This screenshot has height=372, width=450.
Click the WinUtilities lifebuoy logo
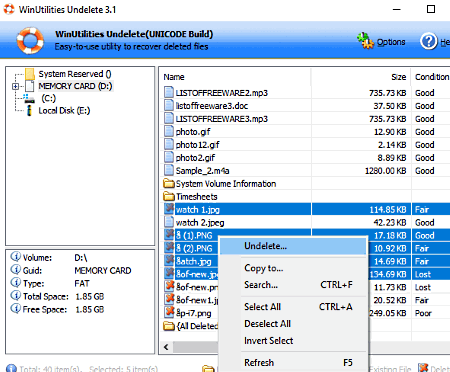click(30, 40)
